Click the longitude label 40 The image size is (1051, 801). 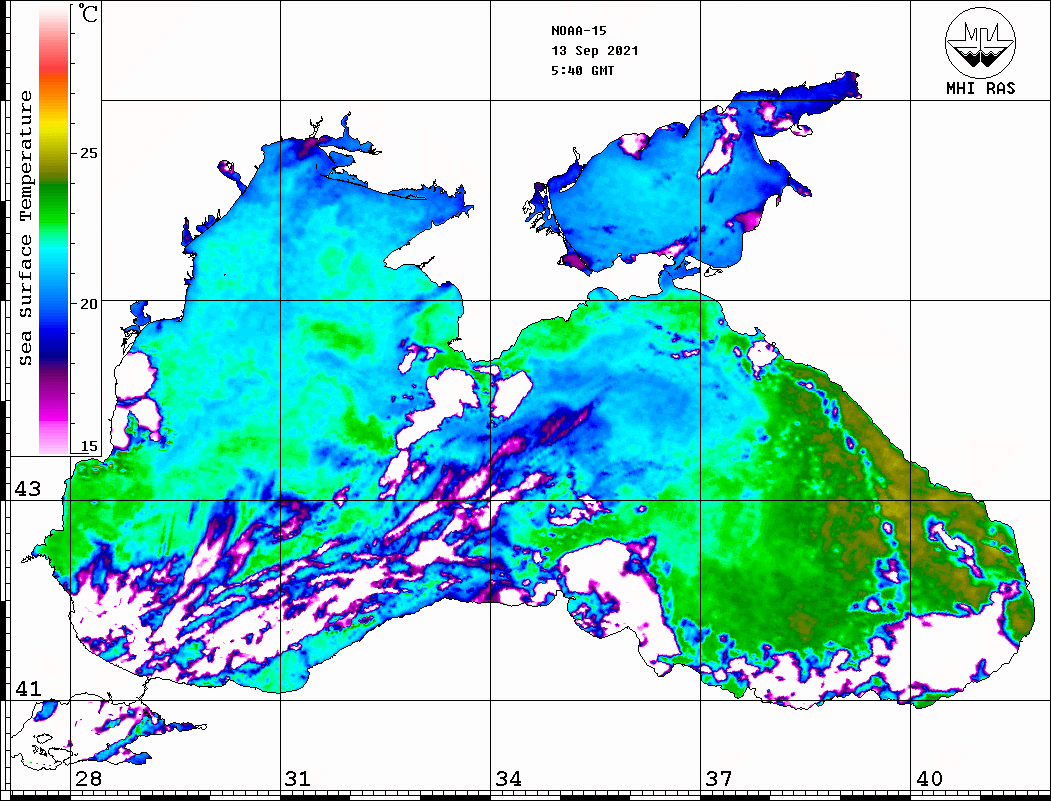click(929, 778)
